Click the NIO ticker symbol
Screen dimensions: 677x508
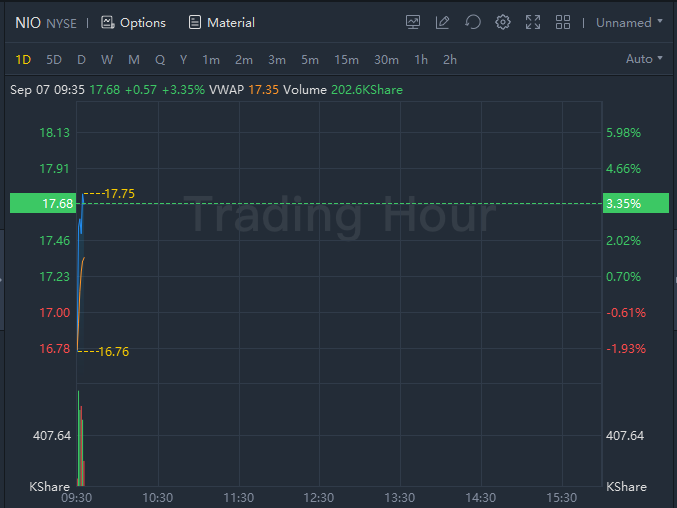[28, 22]
